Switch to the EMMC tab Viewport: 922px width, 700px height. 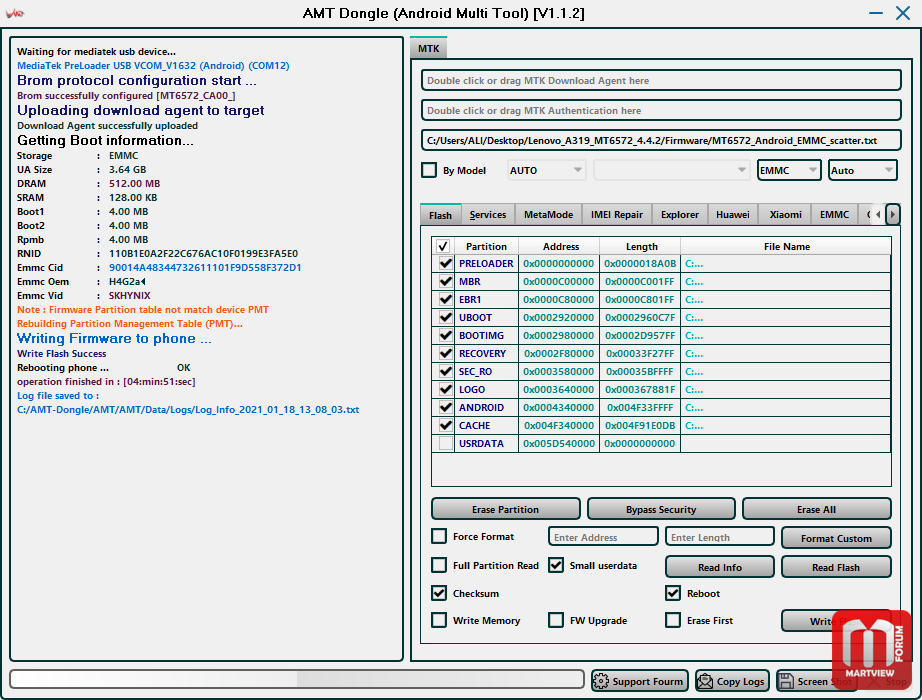click(834, 215)
